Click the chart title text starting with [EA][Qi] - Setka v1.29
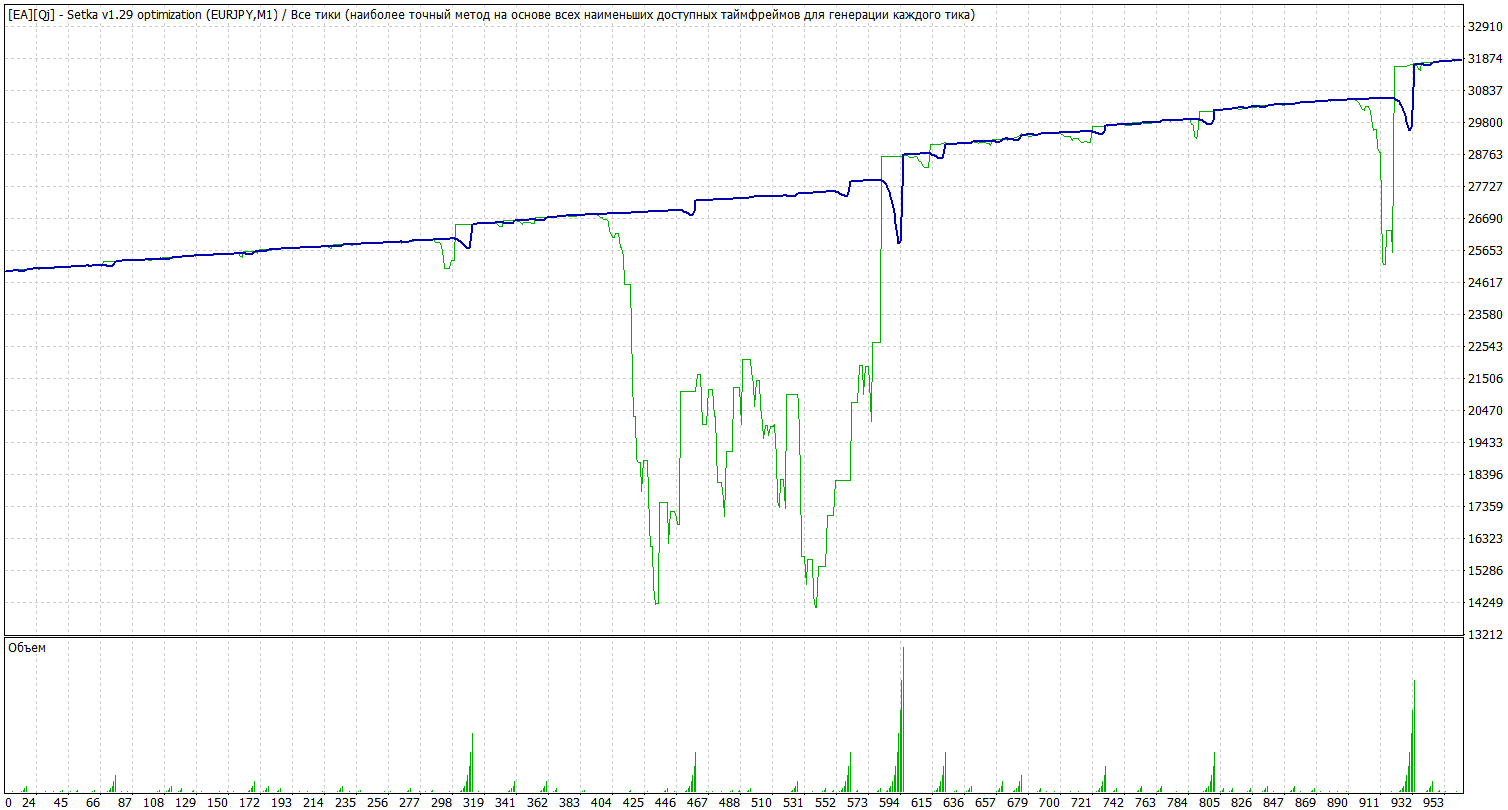This screenshot has height=810, width=1508. click(x=491, y=15)
